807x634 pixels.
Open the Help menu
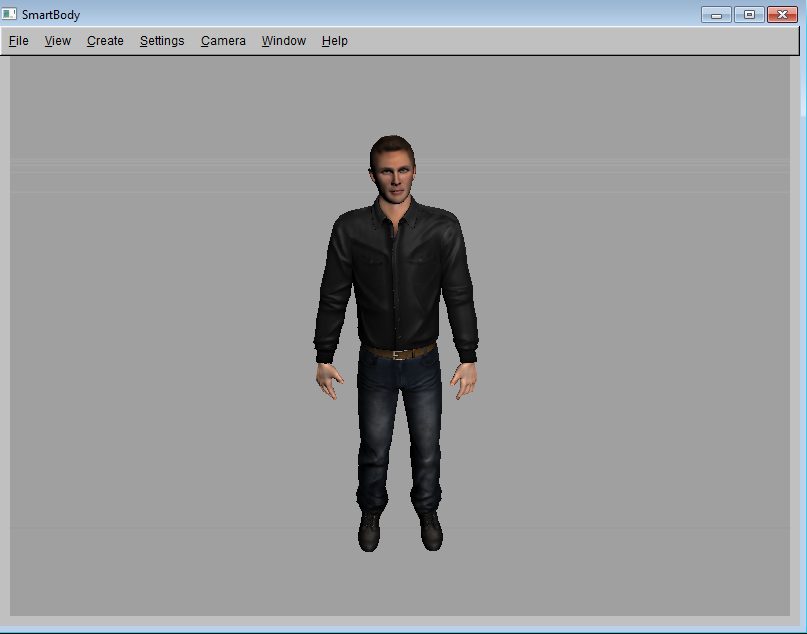tap(335, 41)
